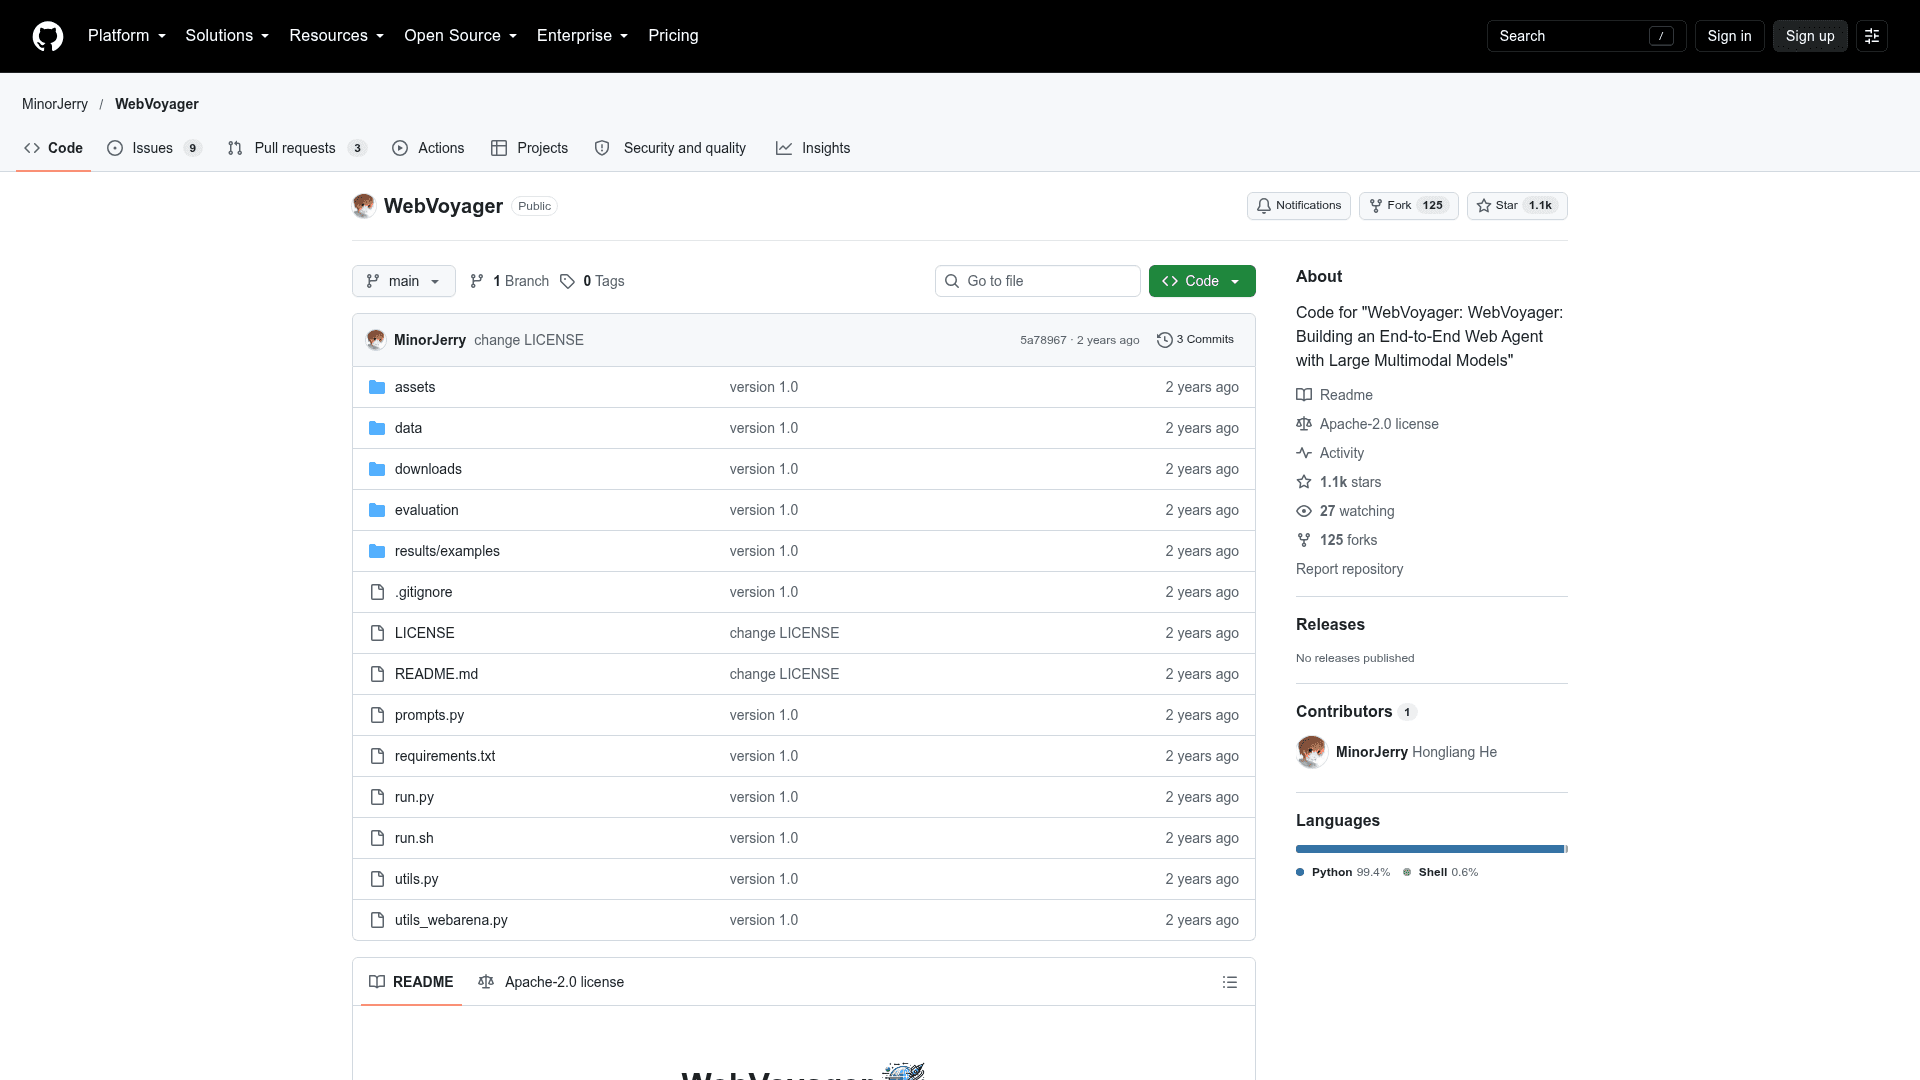This screenshot has width=1920, height=1080.
Task: Open the Apache-2.0 license link in About
Action: [x=1379, y=424]
